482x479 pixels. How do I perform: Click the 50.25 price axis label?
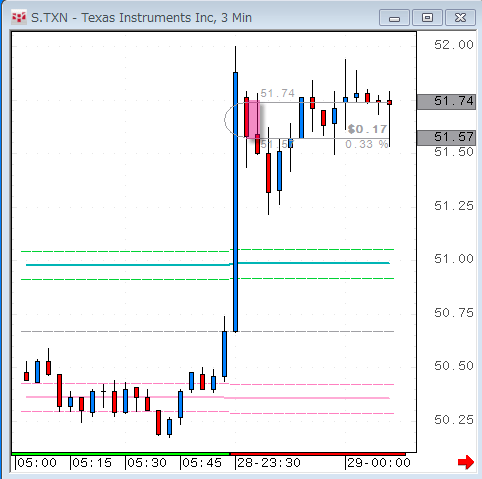[454, 420]
